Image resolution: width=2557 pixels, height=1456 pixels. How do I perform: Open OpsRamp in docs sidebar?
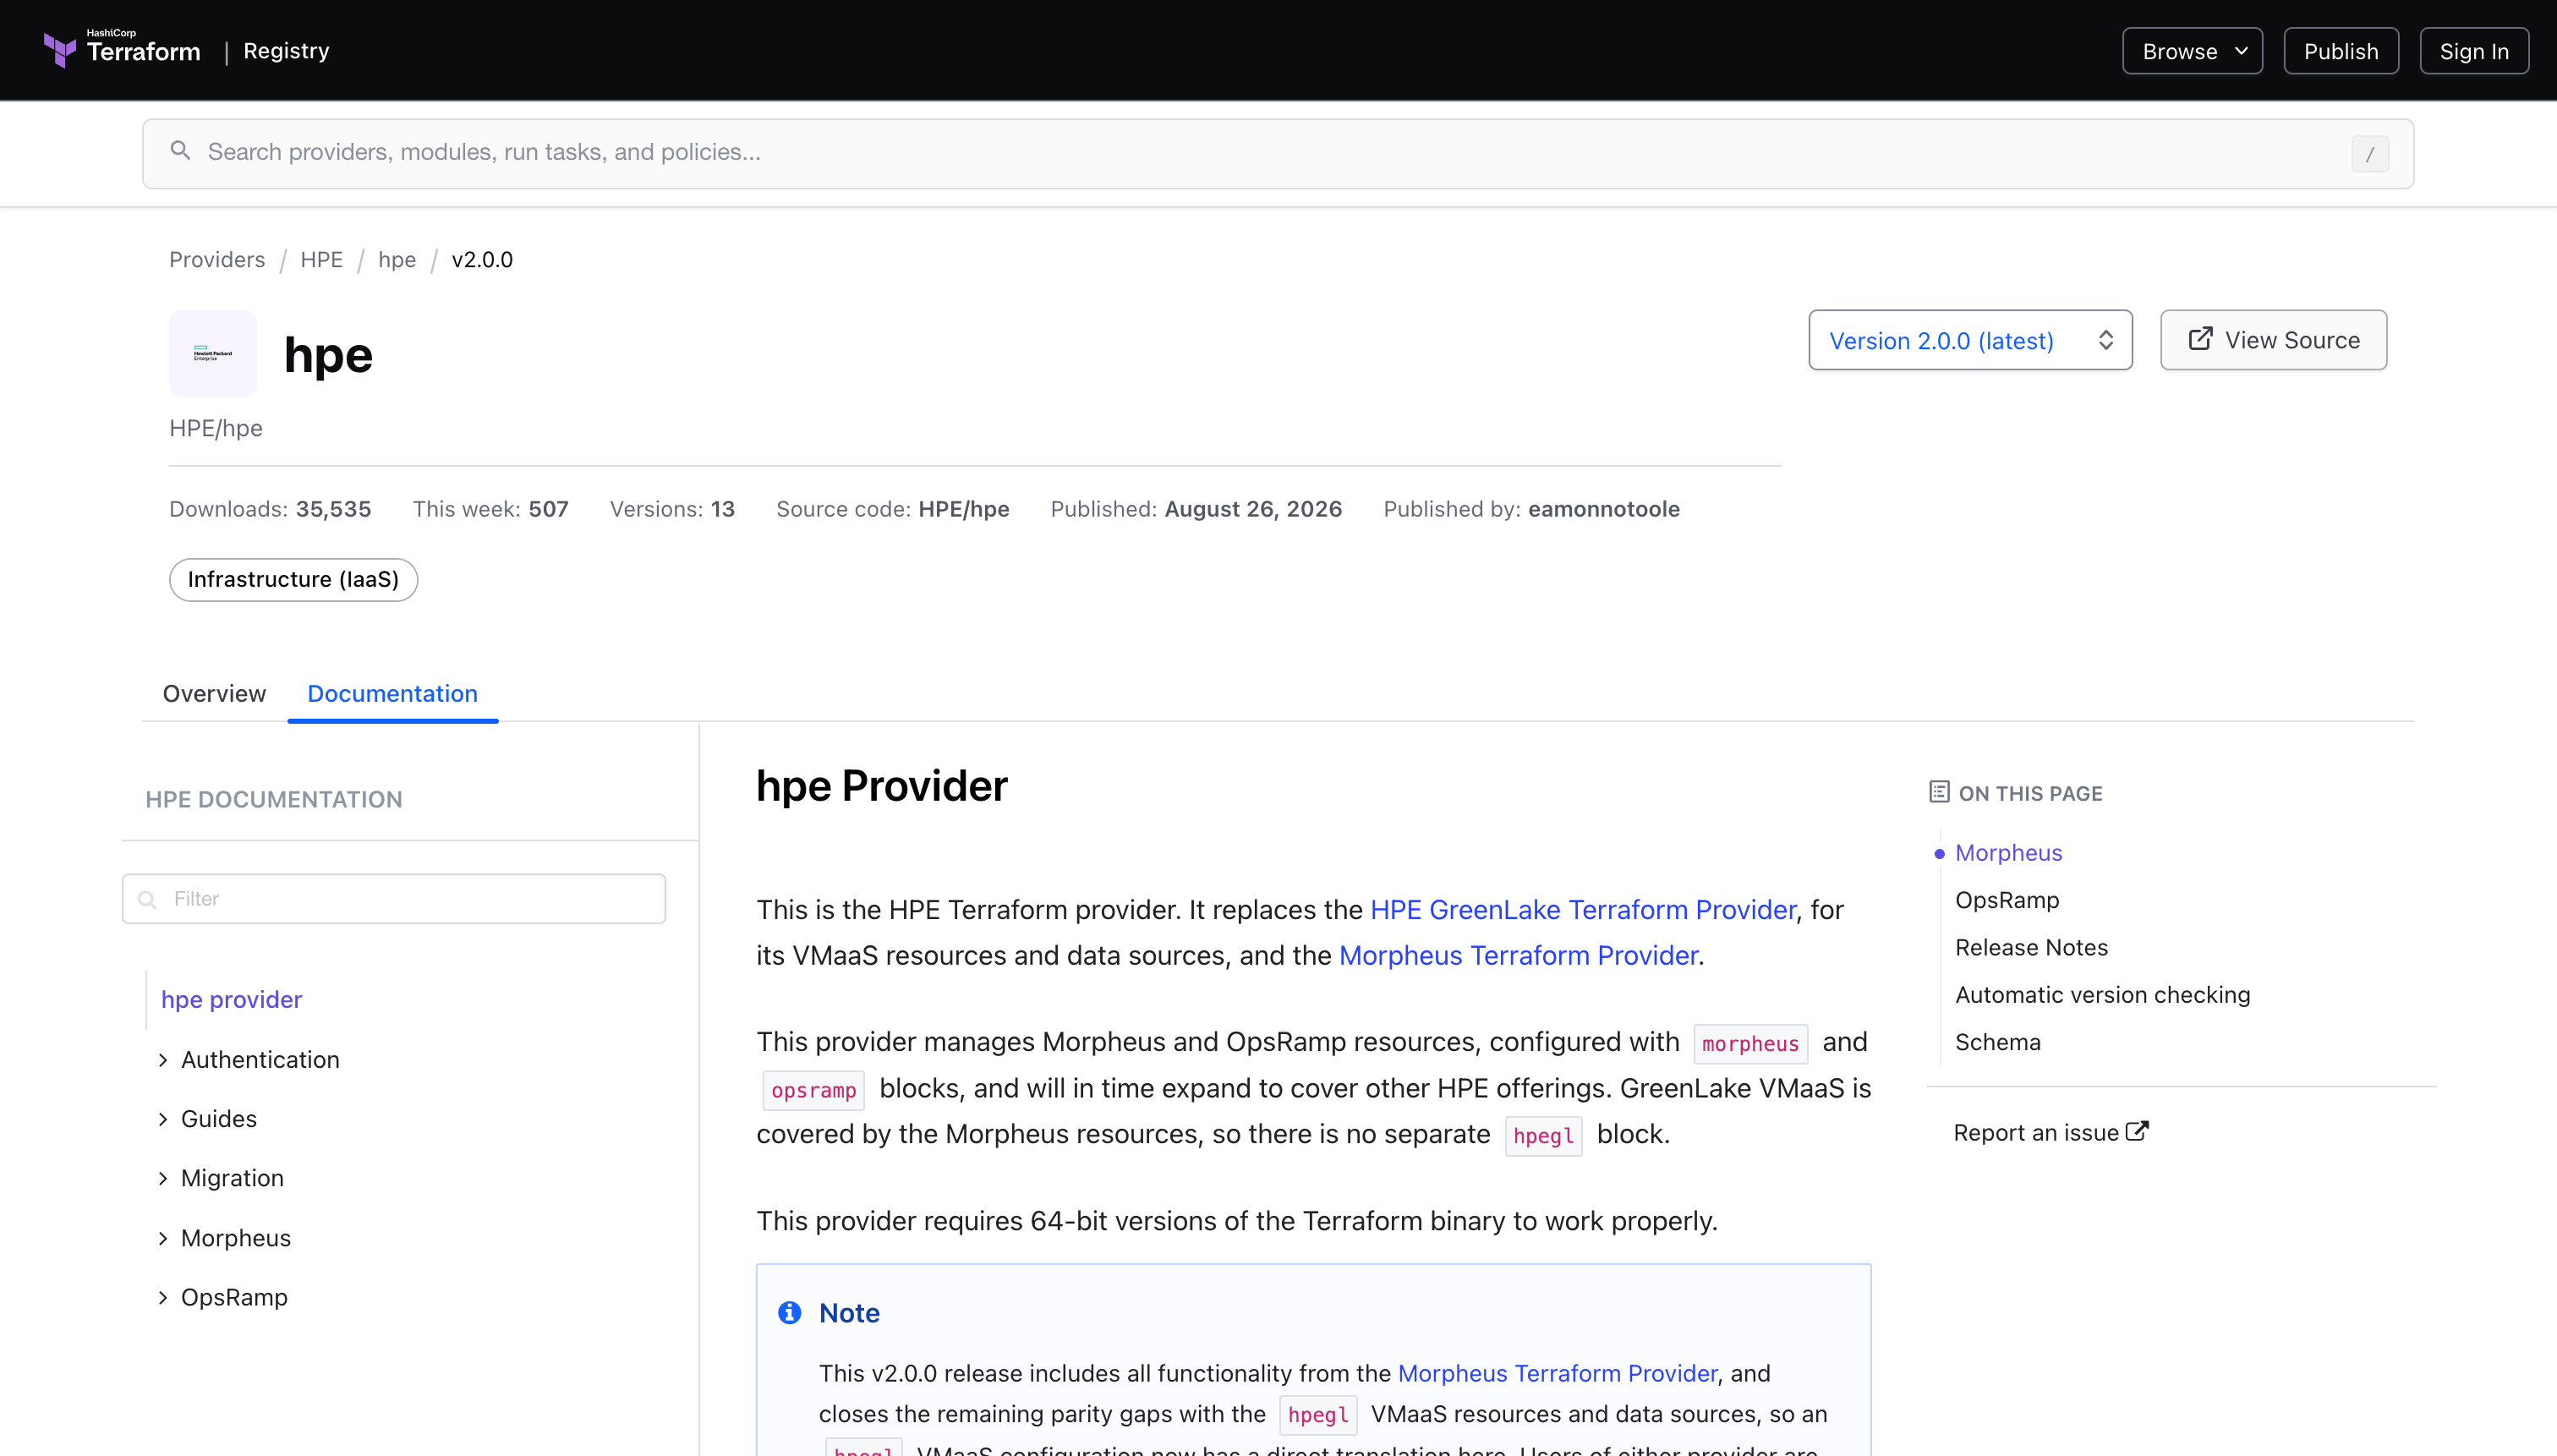234,1297
